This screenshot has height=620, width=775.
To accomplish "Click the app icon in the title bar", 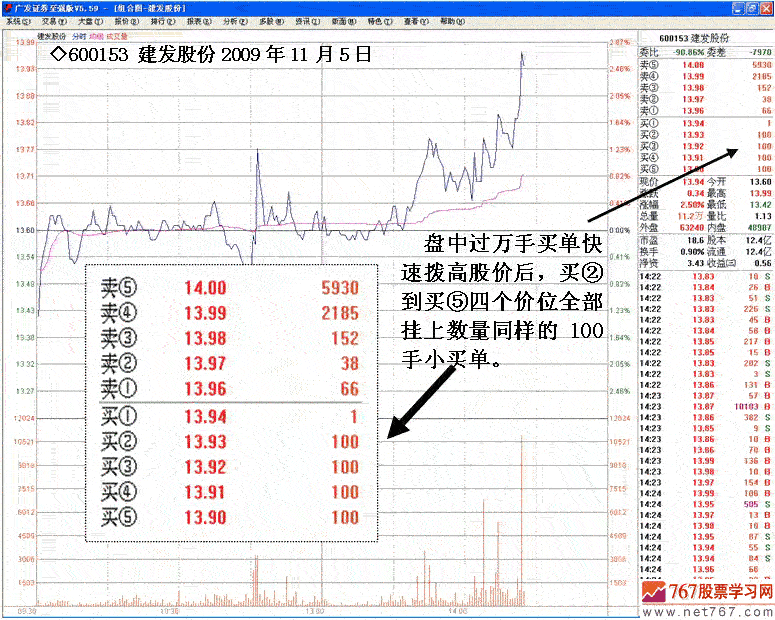I will (6, 6).
